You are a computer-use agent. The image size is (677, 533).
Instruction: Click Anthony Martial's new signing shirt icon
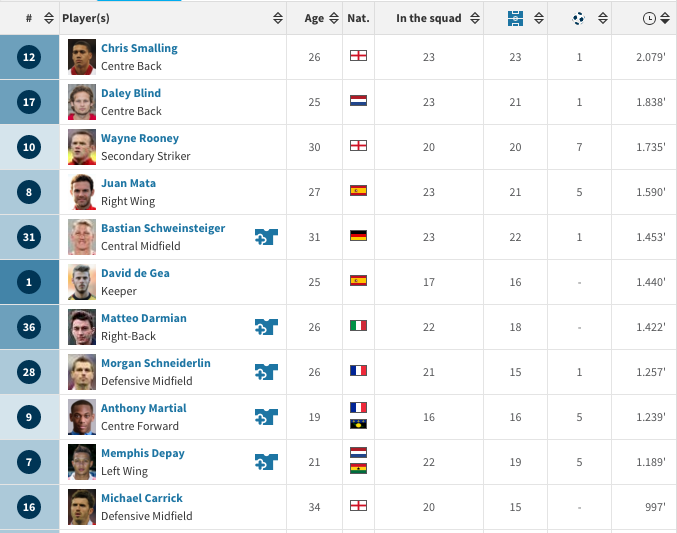click(x=266, y=417)
